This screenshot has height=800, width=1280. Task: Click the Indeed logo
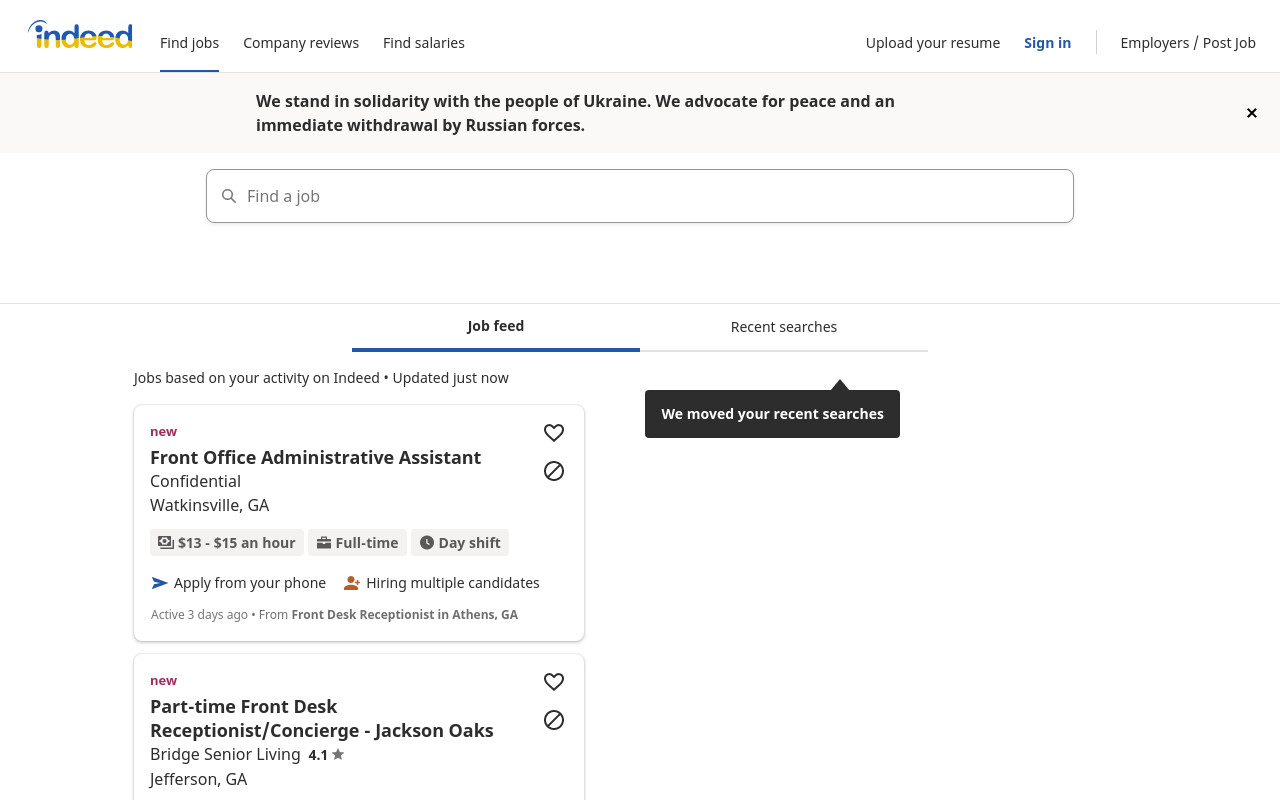(80, 36)
